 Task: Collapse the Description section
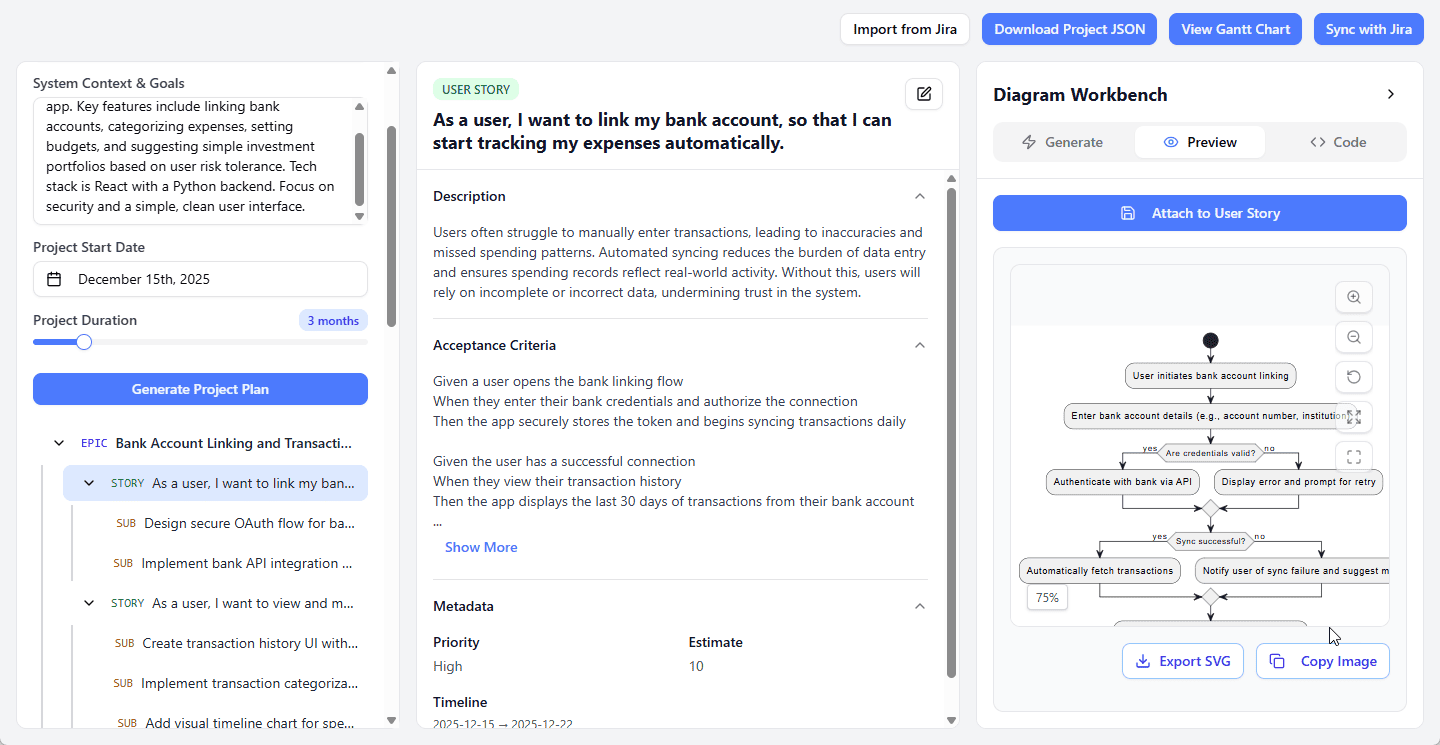tap(919, 196)
